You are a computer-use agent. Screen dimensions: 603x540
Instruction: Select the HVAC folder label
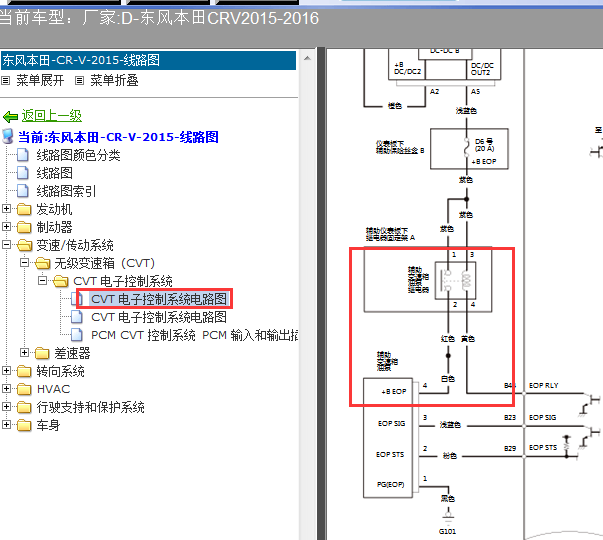tap(53, 389)
